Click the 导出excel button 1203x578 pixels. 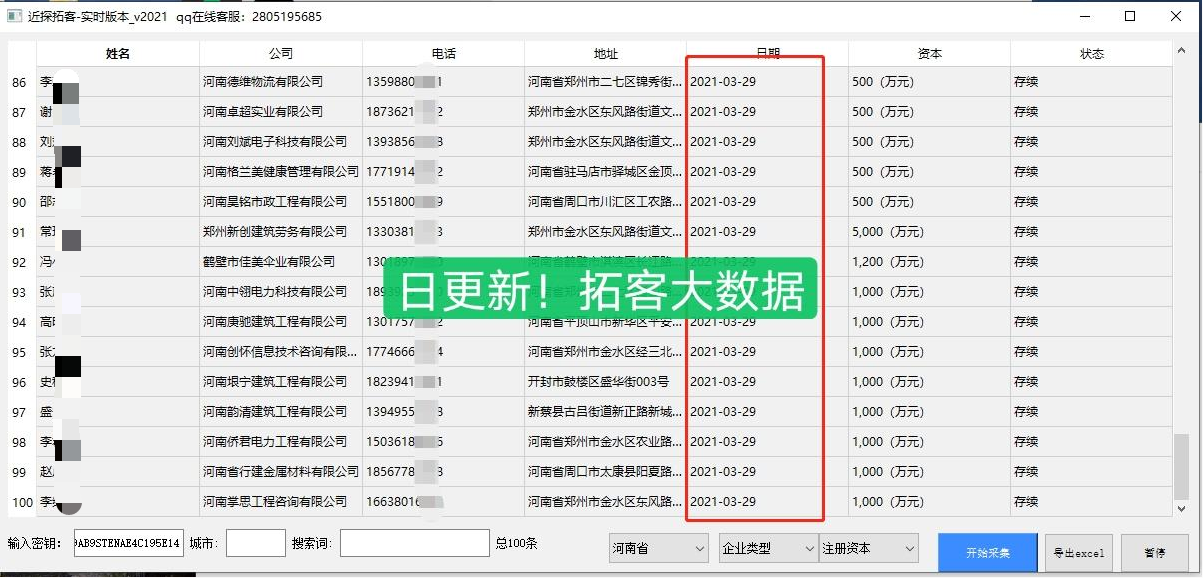(x=1078, y=553)
